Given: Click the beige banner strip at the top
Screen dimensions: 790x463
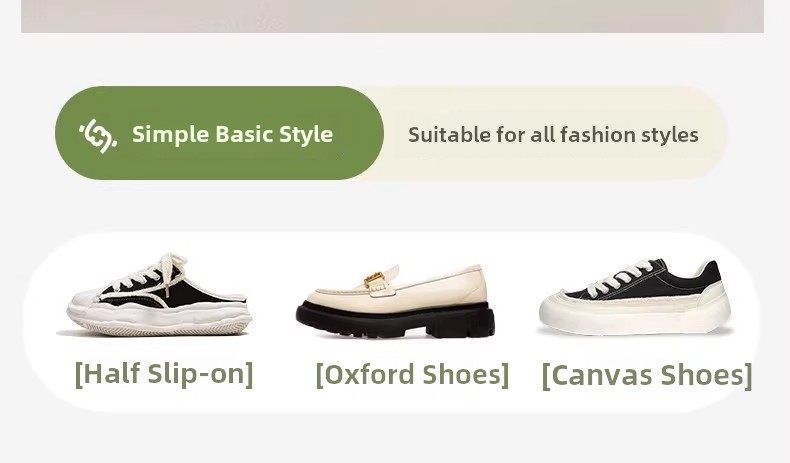Looking at the screenshot, I should point(392,16).
